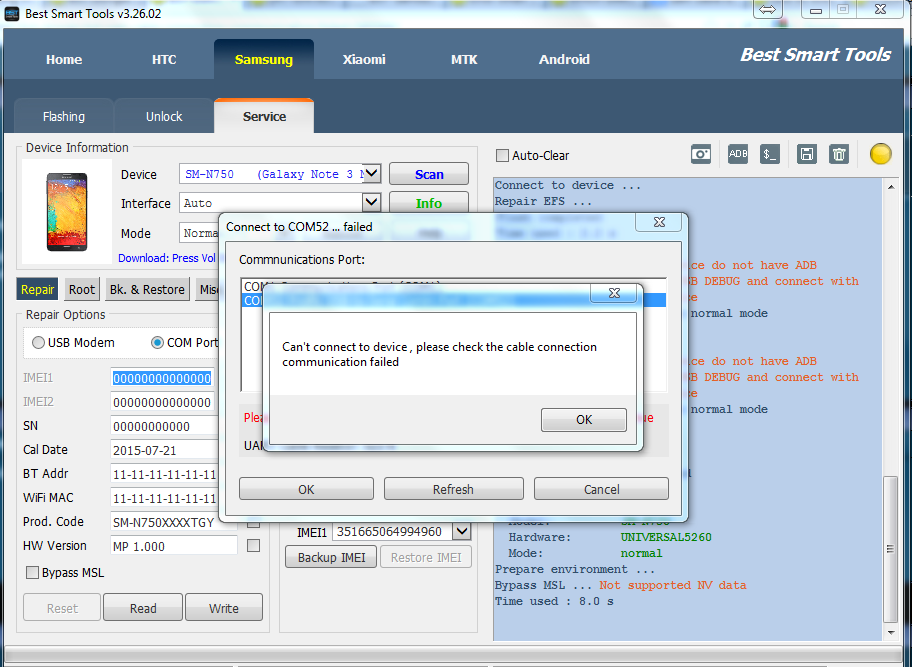Close the error message dialog with X
Screen dimensions: 912x667
click(614, 293)
